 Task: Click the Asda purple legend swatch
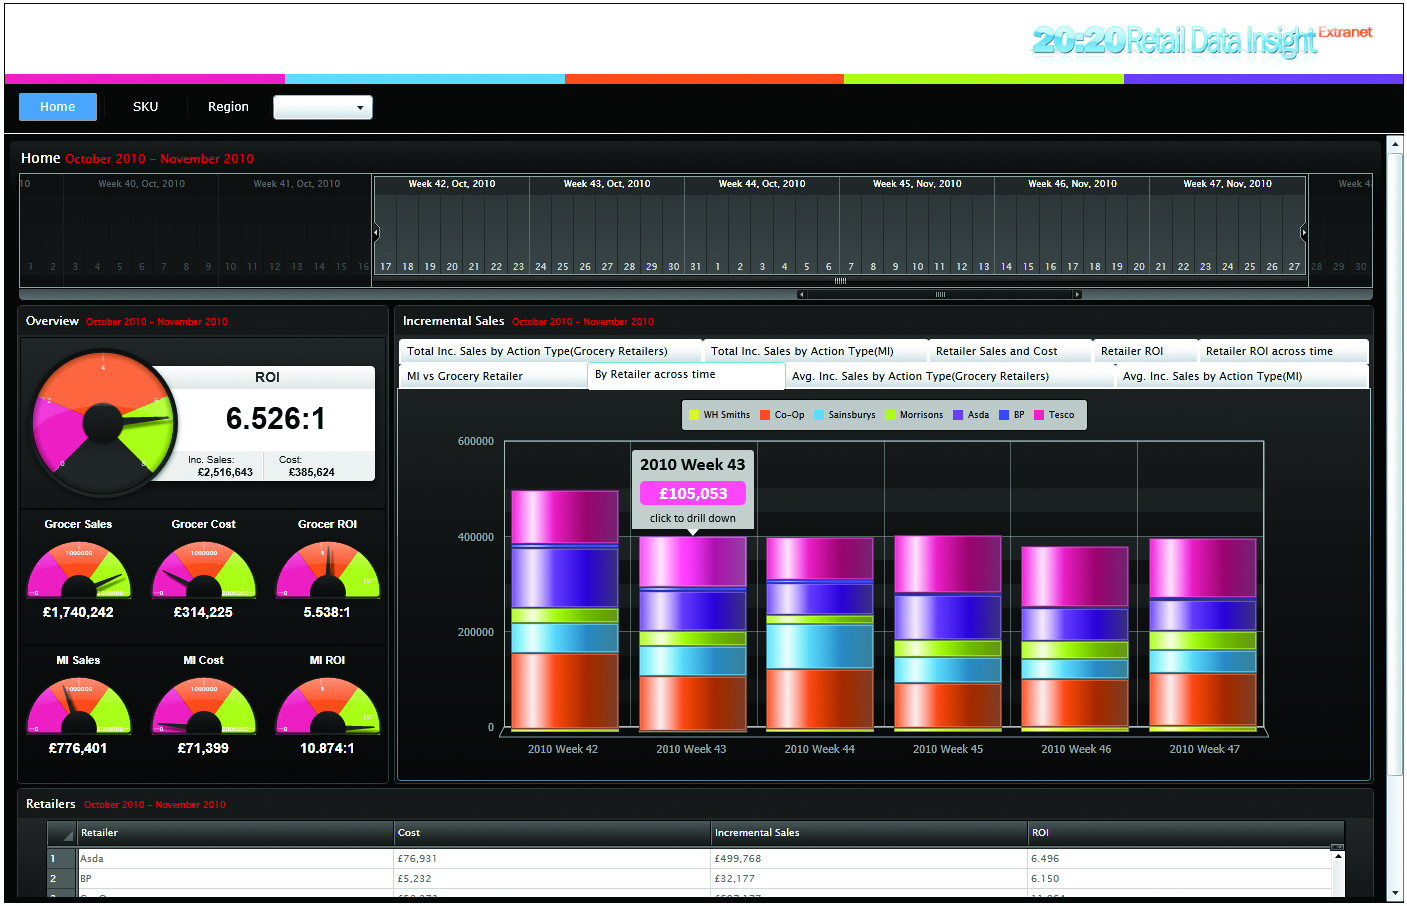(x=958, y=415)
